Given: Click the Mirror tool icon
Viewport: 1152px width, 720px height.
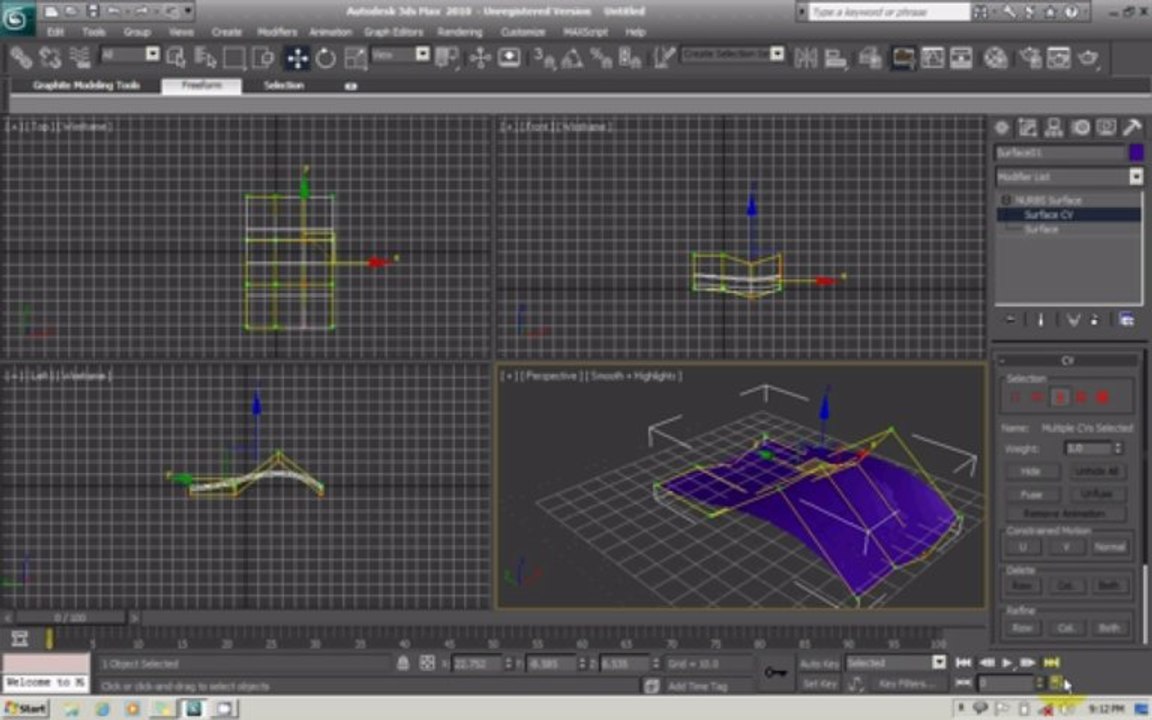Looking at the screenshot, I should point(805,57).
